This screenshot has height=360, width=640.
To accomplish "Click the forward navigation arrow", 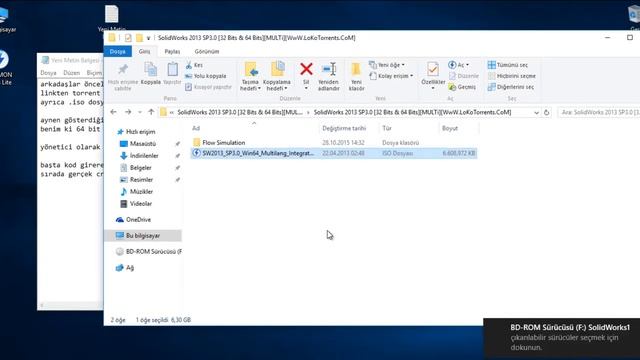I will click(128, 112).
